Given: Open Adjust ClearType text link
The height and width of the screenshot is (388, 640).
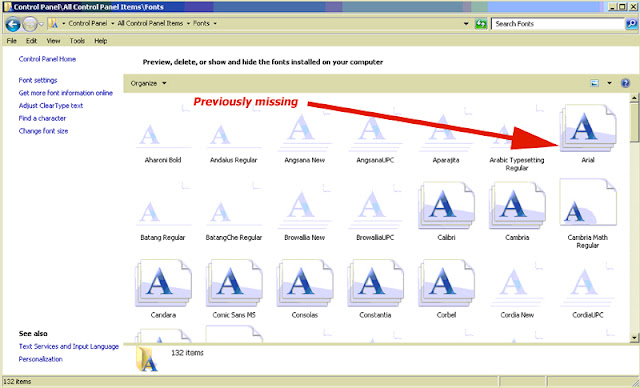Looking at the screenshot, I should pos(51,106).
